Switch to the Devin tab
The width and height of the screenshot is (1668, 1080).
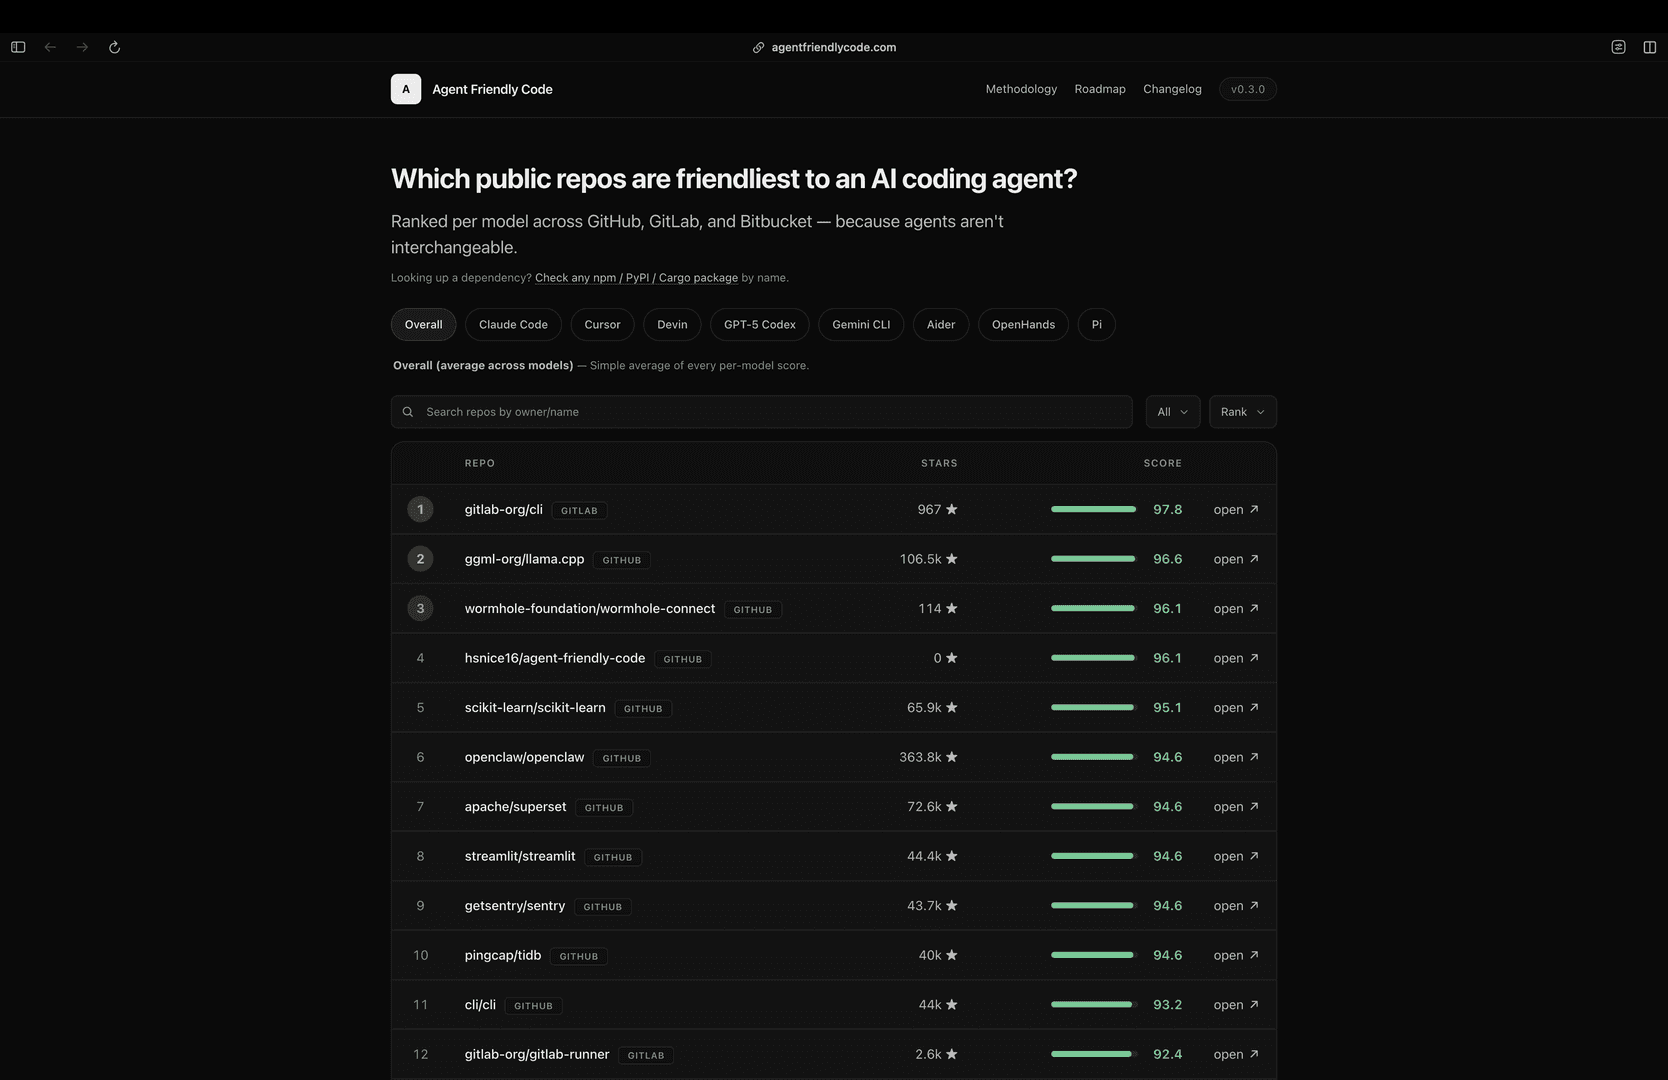click(x=672, y=324)
